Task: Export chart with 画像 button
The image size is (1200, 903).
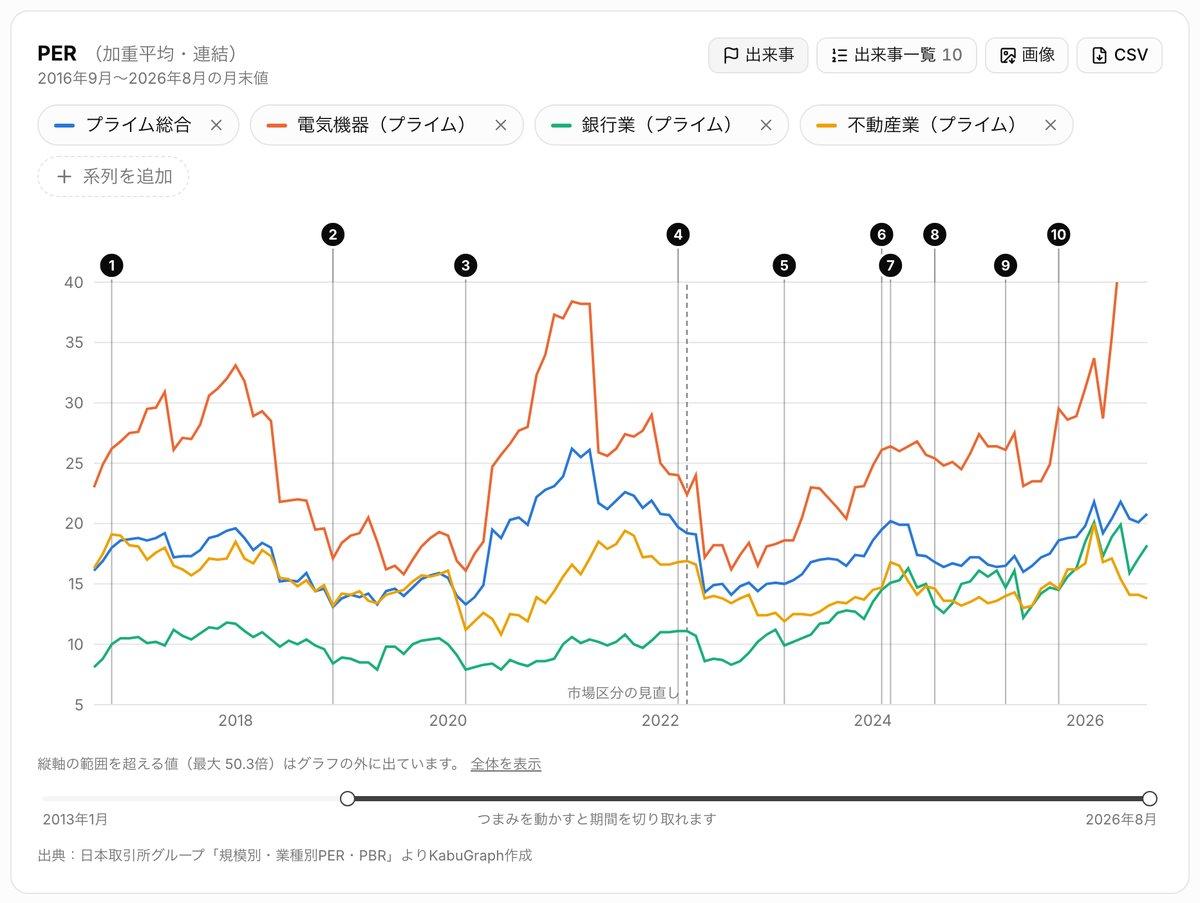Action: [x=1026, y=55]
